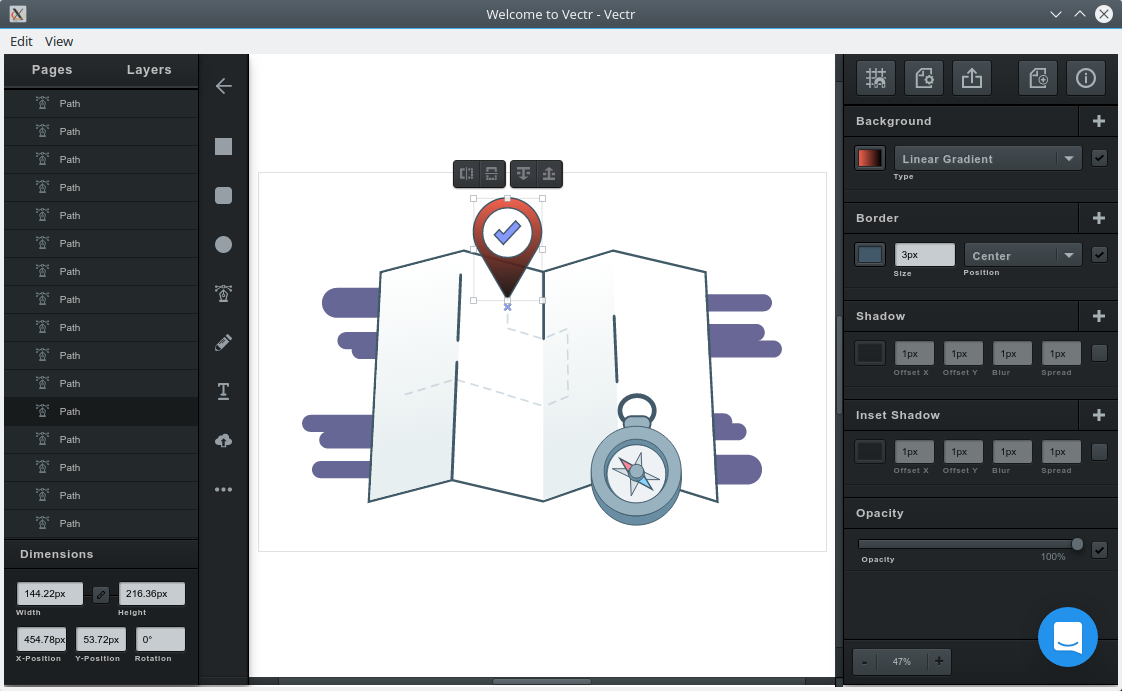Switch to the Pages tab
The height and width of the screenshot is (691, 1122).
coord(52,69)
